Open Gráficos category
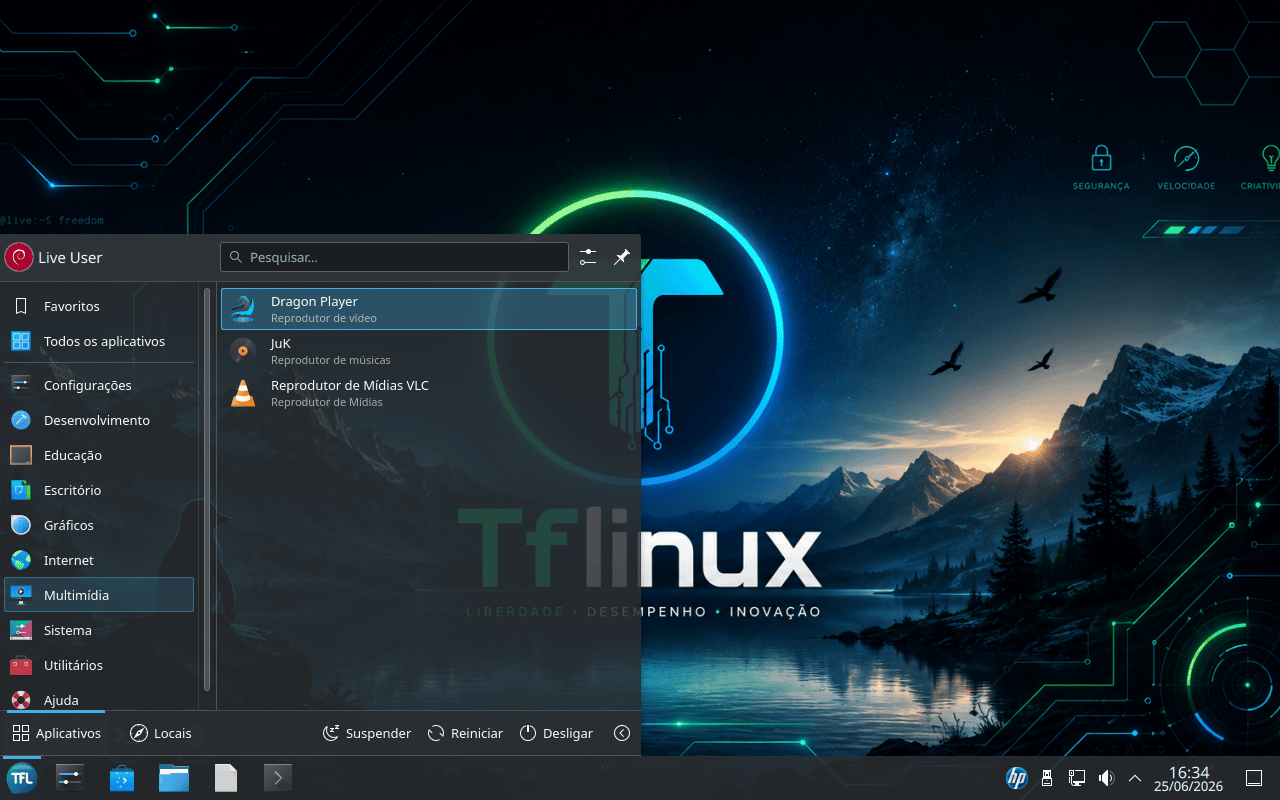The width and height of the screenshot is (1280, 800). [x=99, y=525]
